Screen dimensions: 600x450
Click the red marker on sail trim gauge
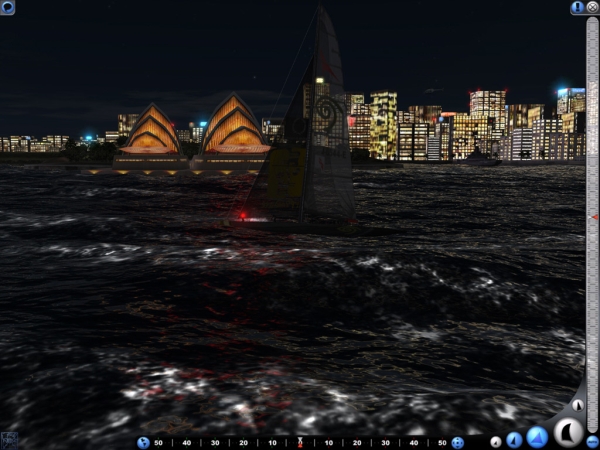click(594, 216)
